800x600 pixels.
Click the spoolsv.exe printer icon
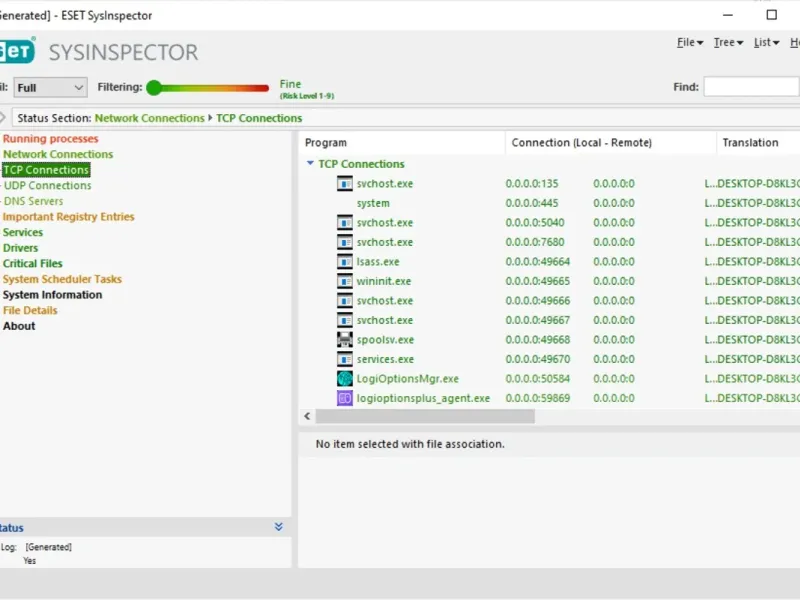344,340
